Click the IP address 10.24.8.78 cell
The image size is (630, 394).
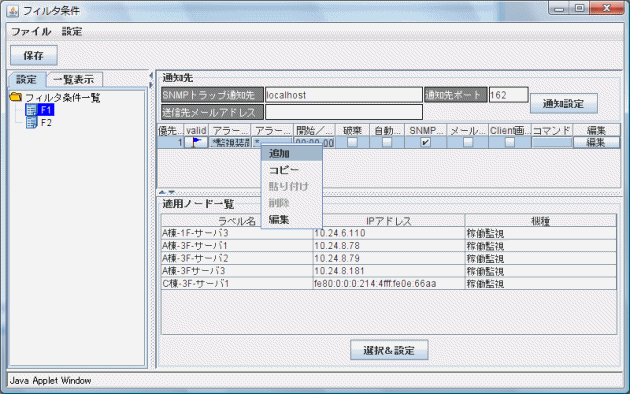(389, 246)
